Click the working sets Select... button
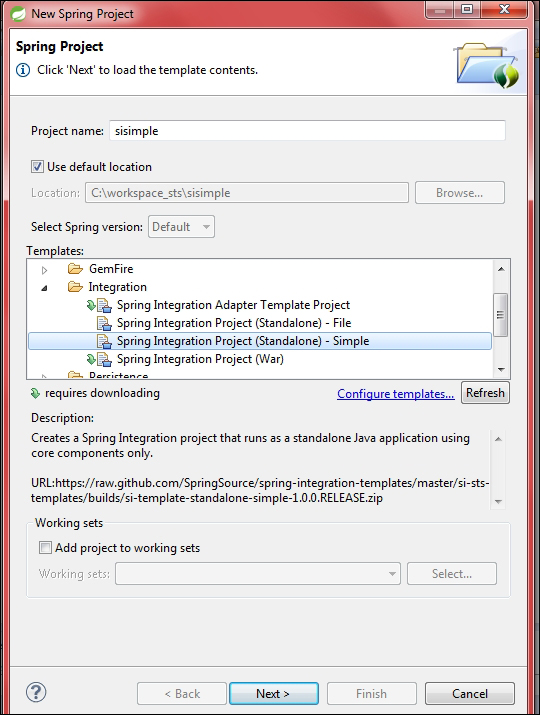 coord(452,574)
